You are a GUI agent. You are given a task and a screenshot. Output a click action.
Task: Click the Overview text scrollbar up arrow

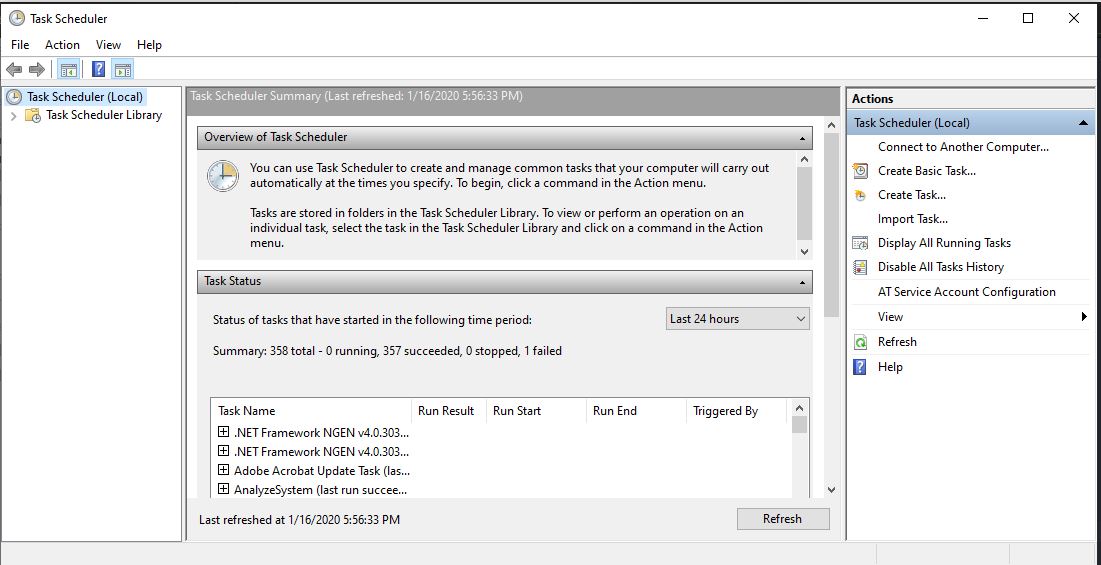pos(805,159)
